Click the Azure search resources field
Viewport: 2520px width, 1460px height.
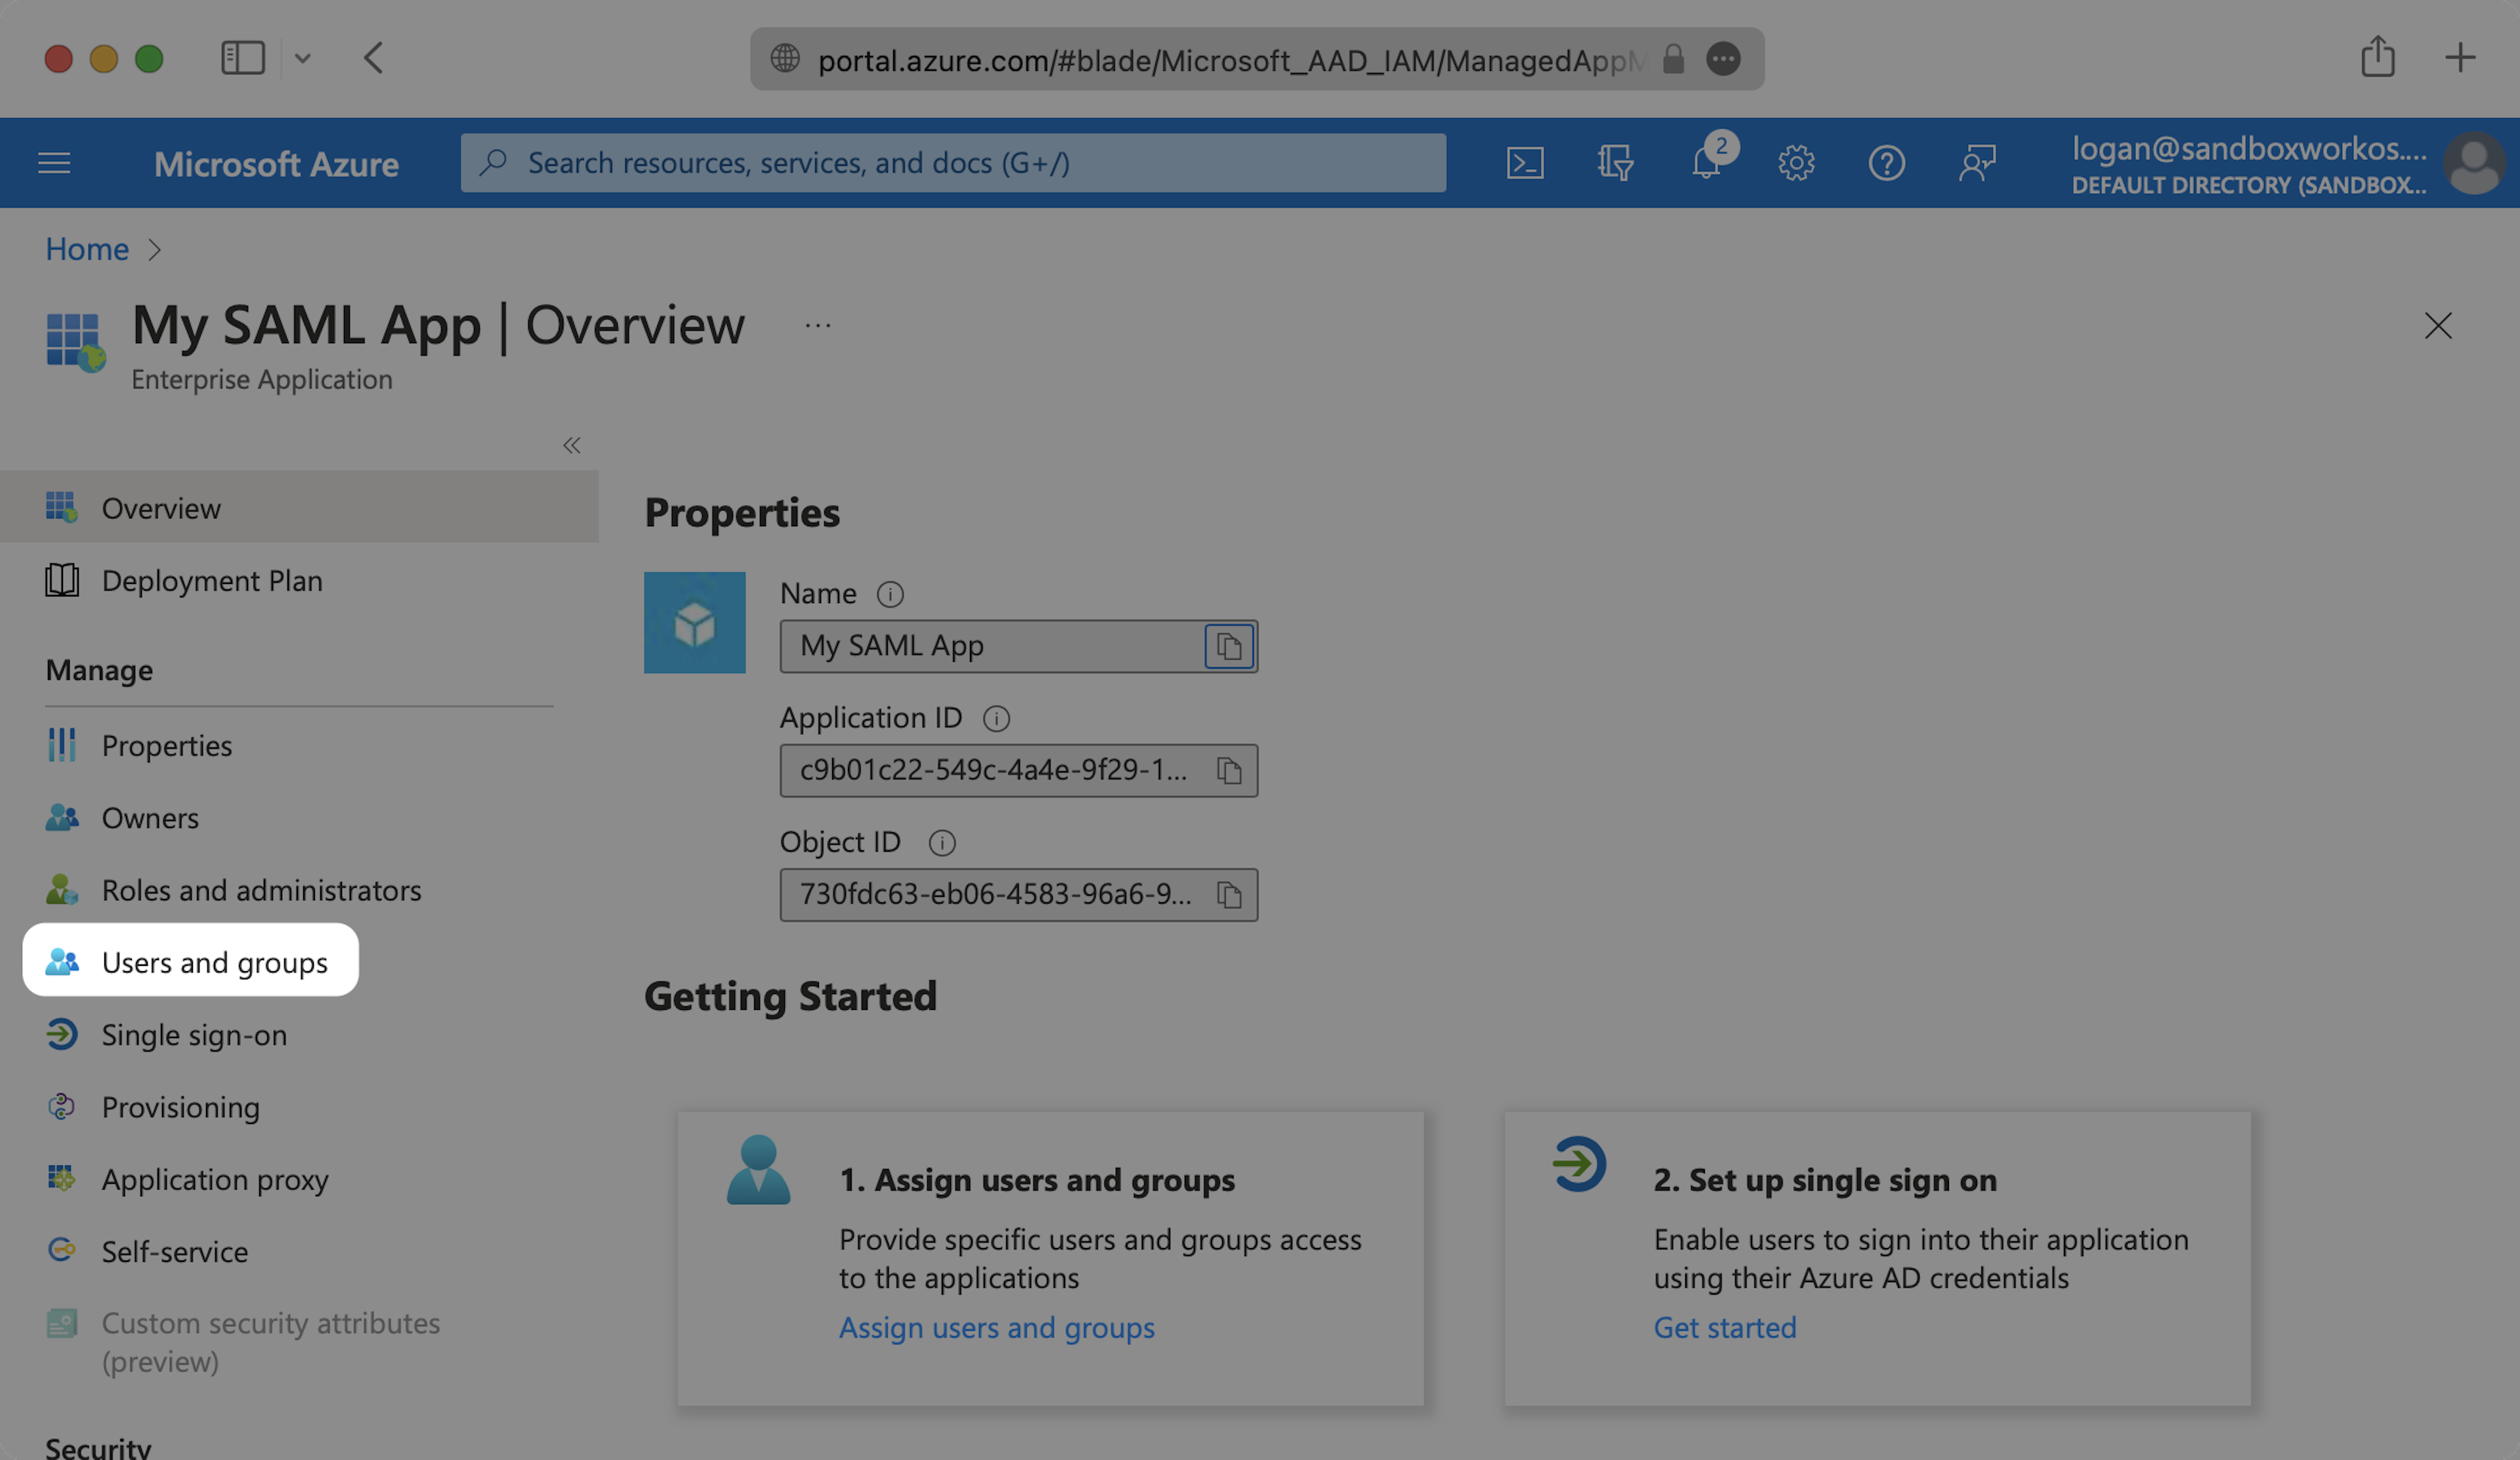click(x=952, y=163)
